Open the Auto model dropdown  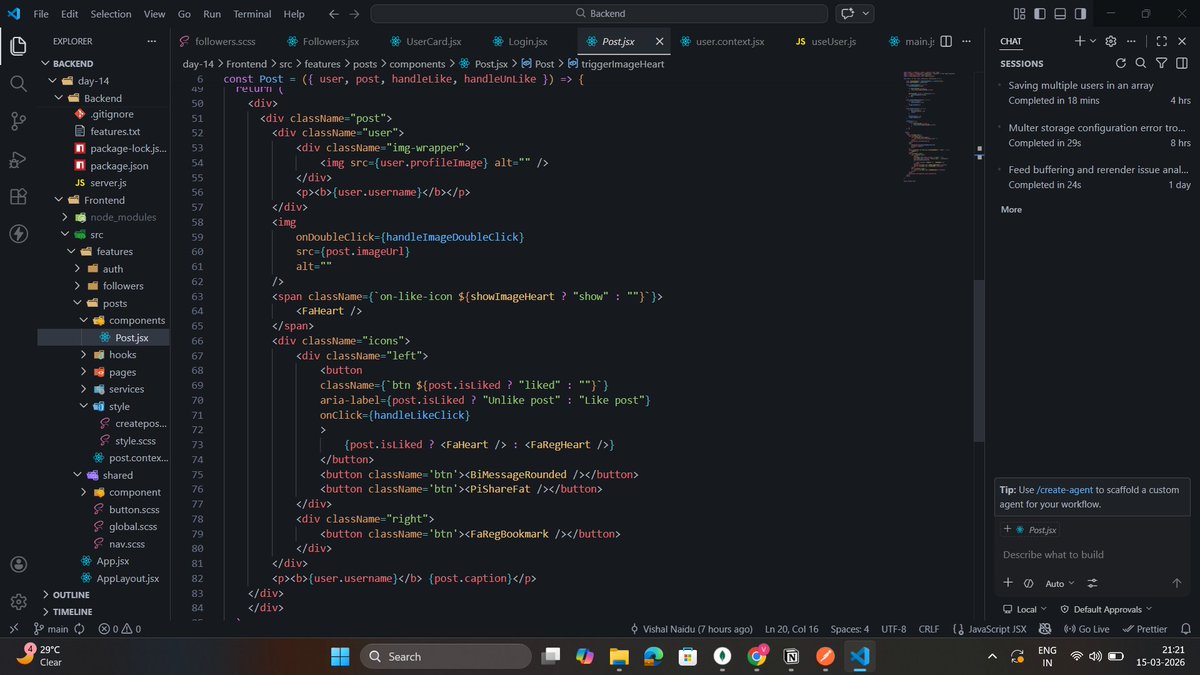tap(1059, 583)
